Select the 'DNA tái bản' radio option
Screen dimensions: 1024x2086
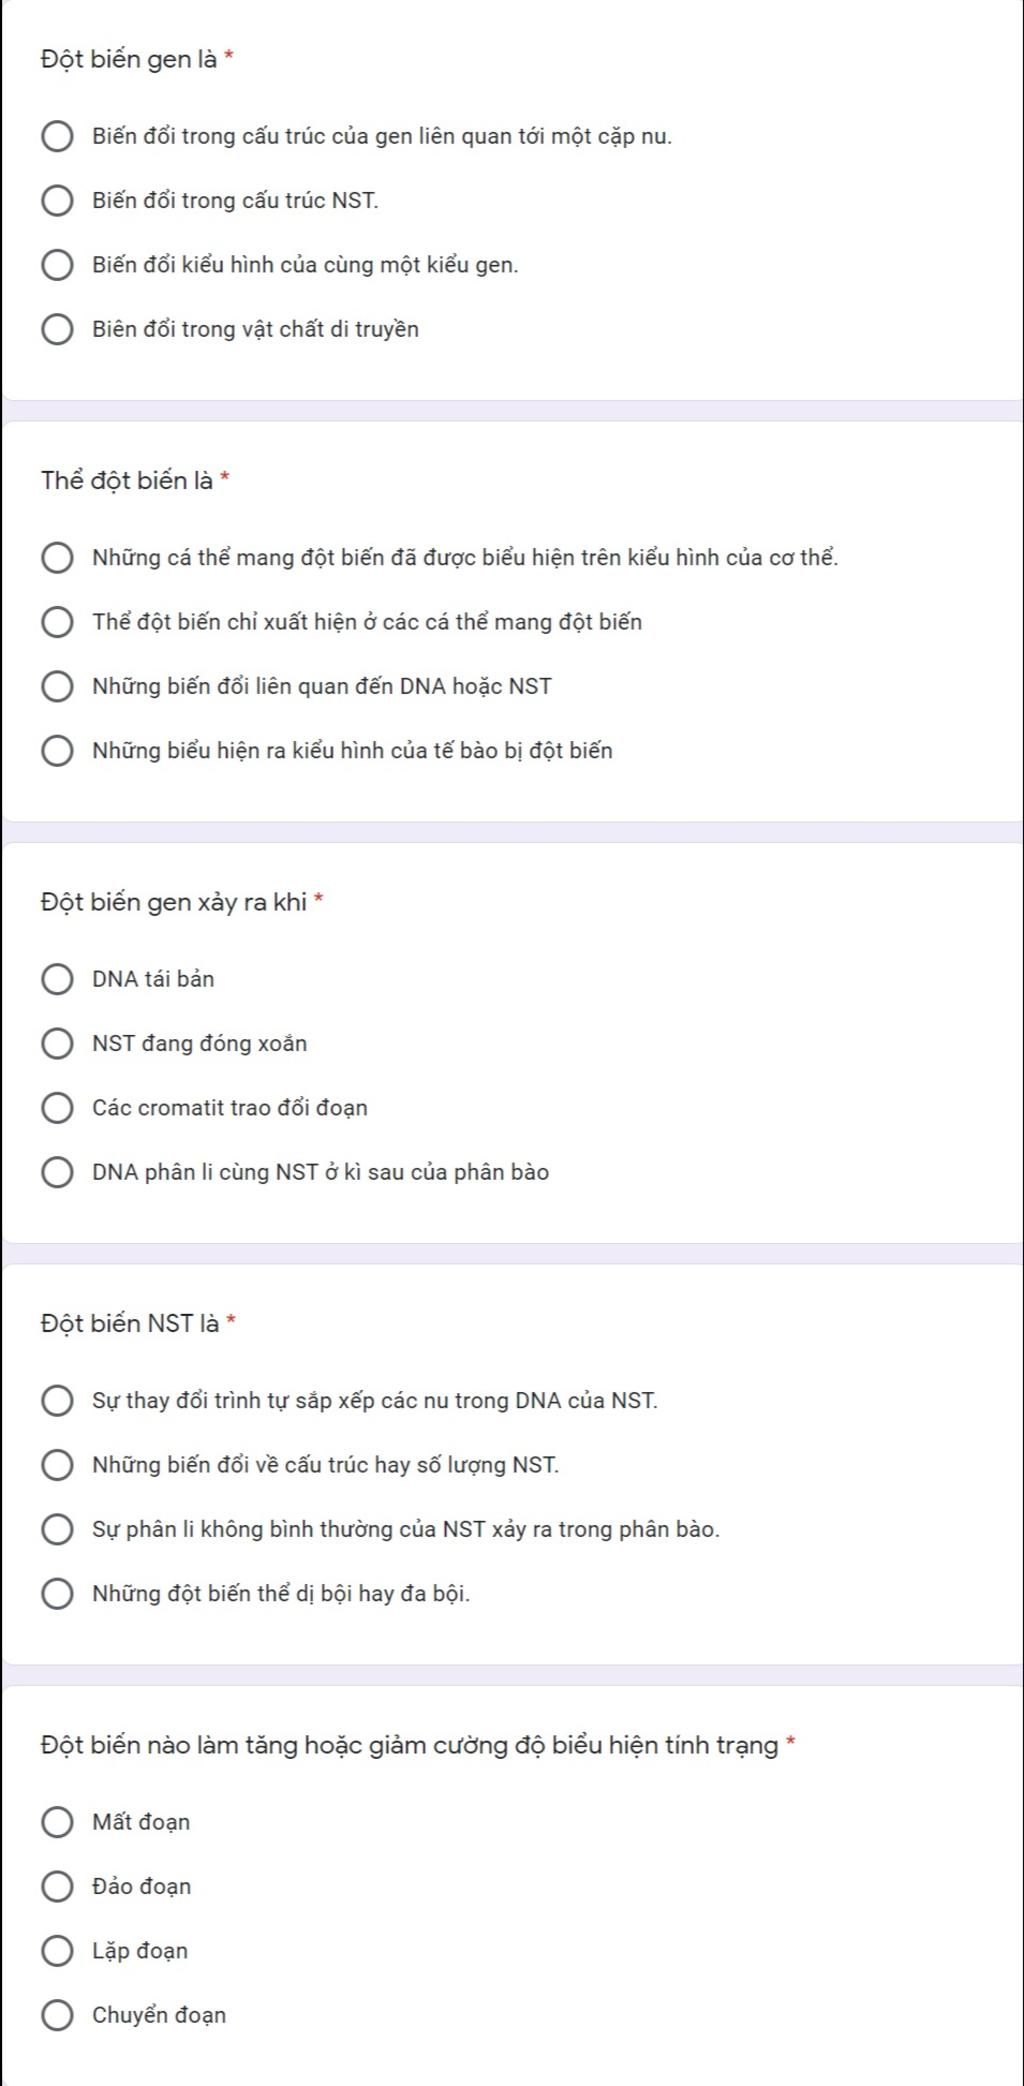pyautogui.click(x=57, y=979)
